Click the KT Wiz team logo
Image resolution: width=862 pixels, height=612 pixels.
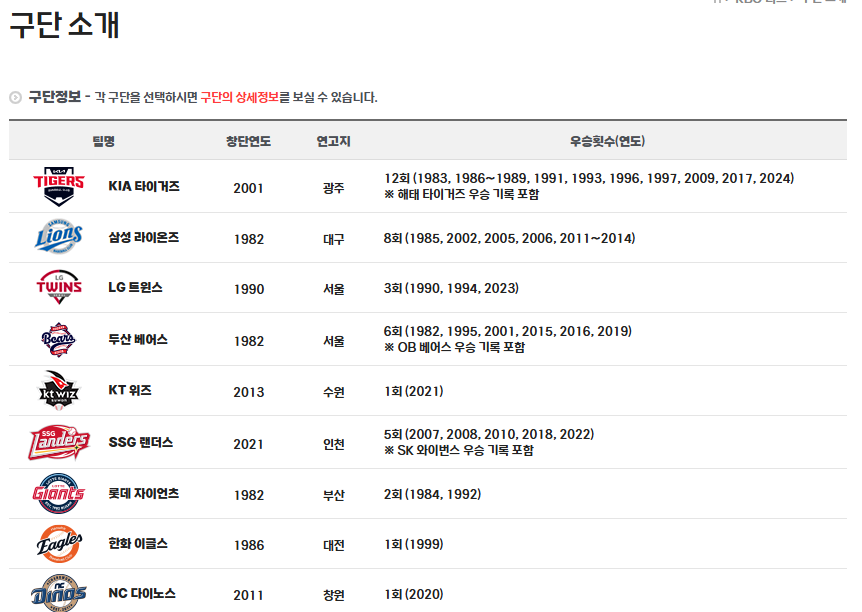click(59, 390)
